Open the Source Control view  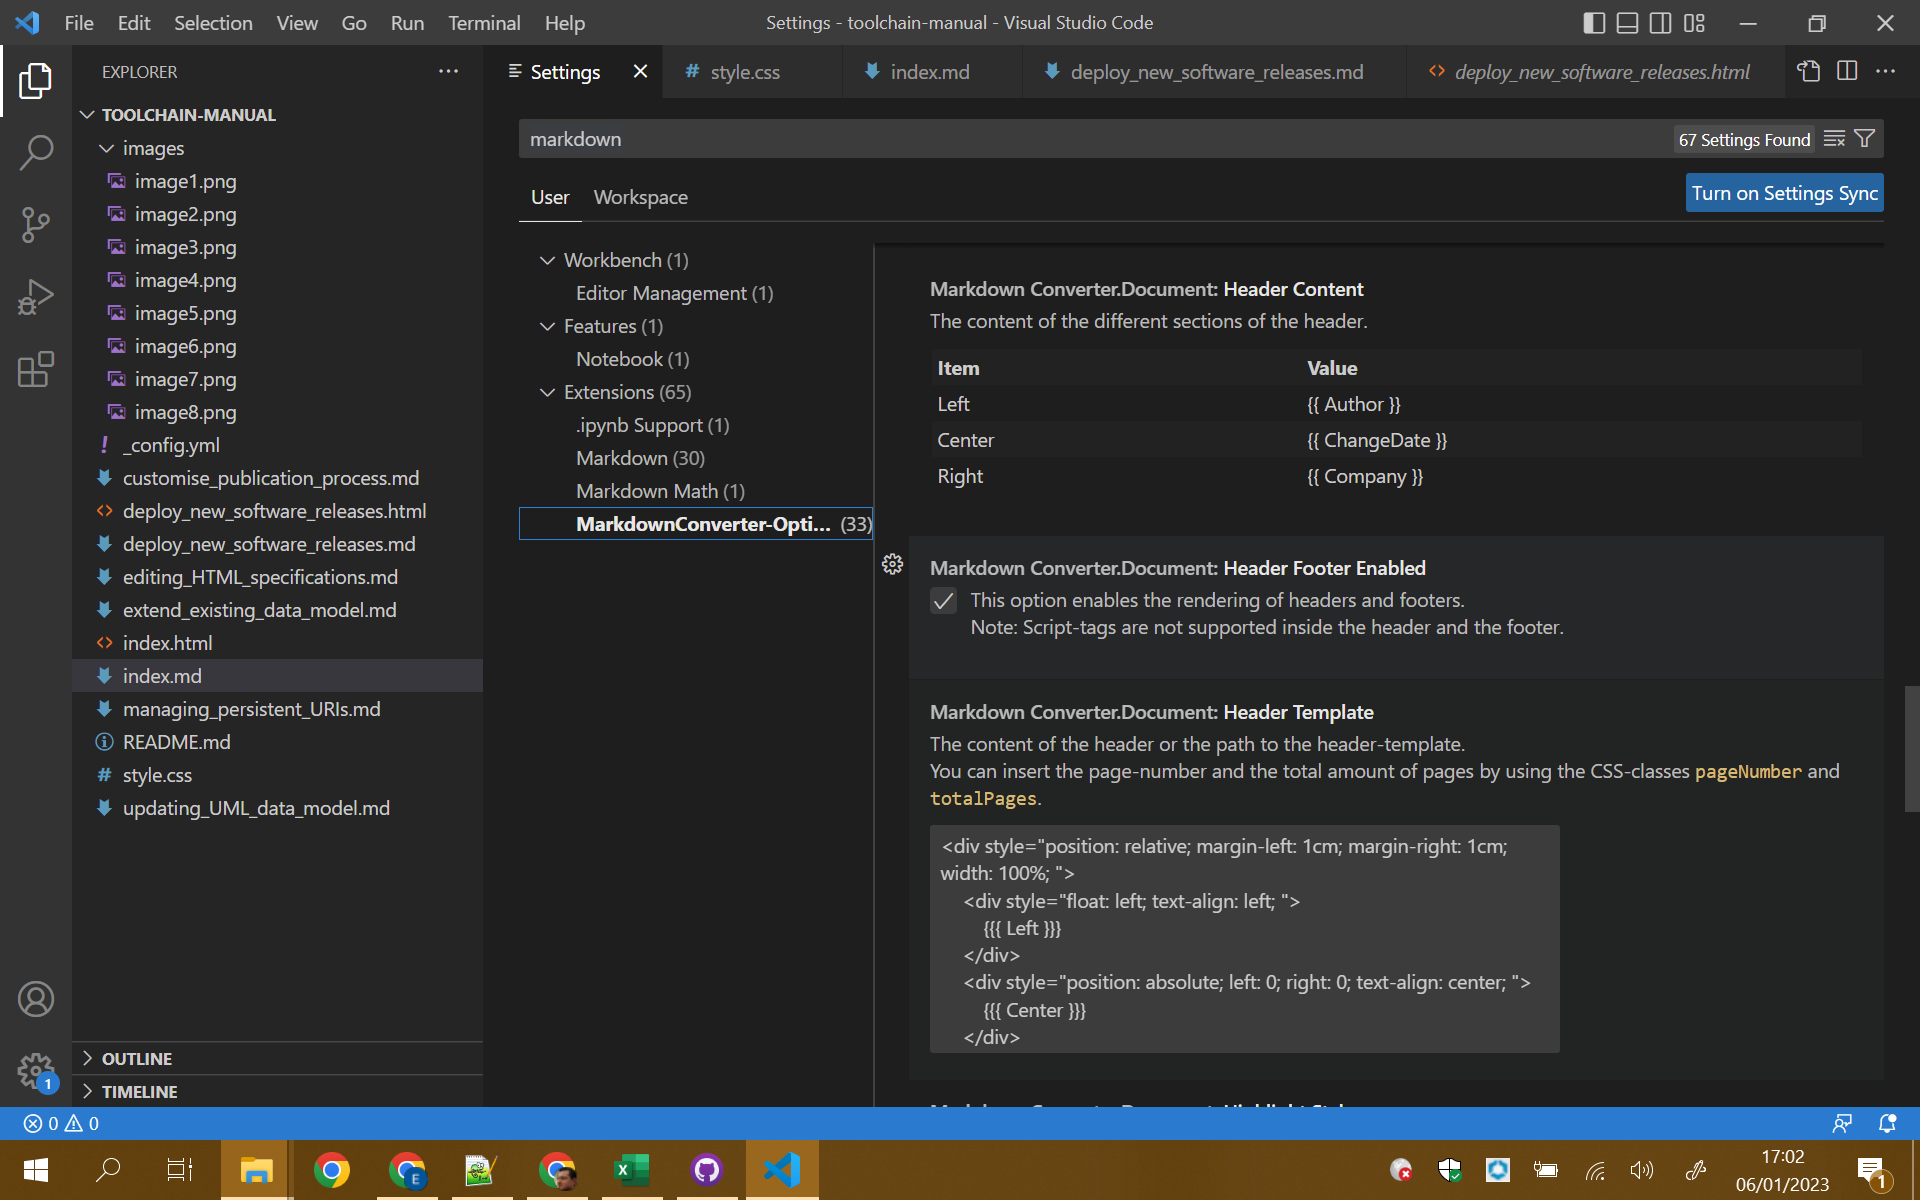point(36,225)
